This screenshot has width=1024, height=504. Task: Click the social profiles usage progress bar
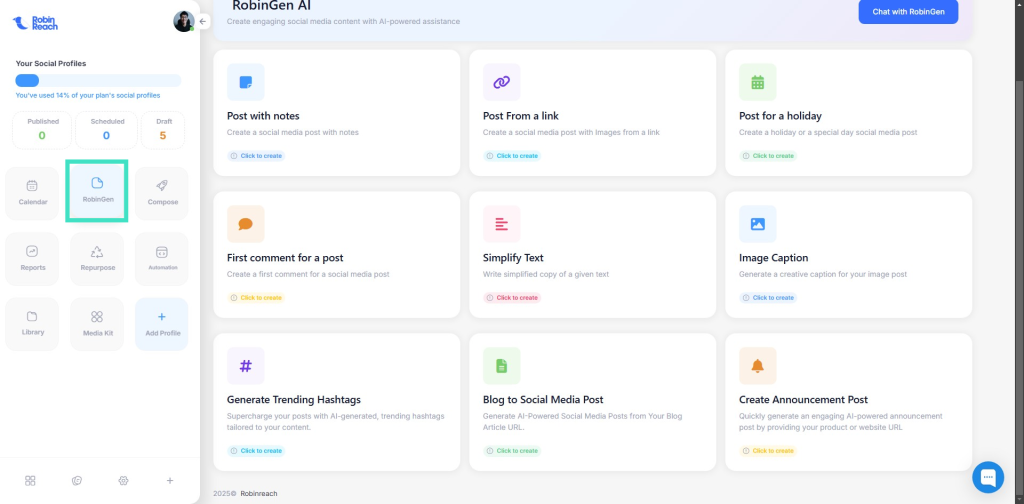[99, 80]
